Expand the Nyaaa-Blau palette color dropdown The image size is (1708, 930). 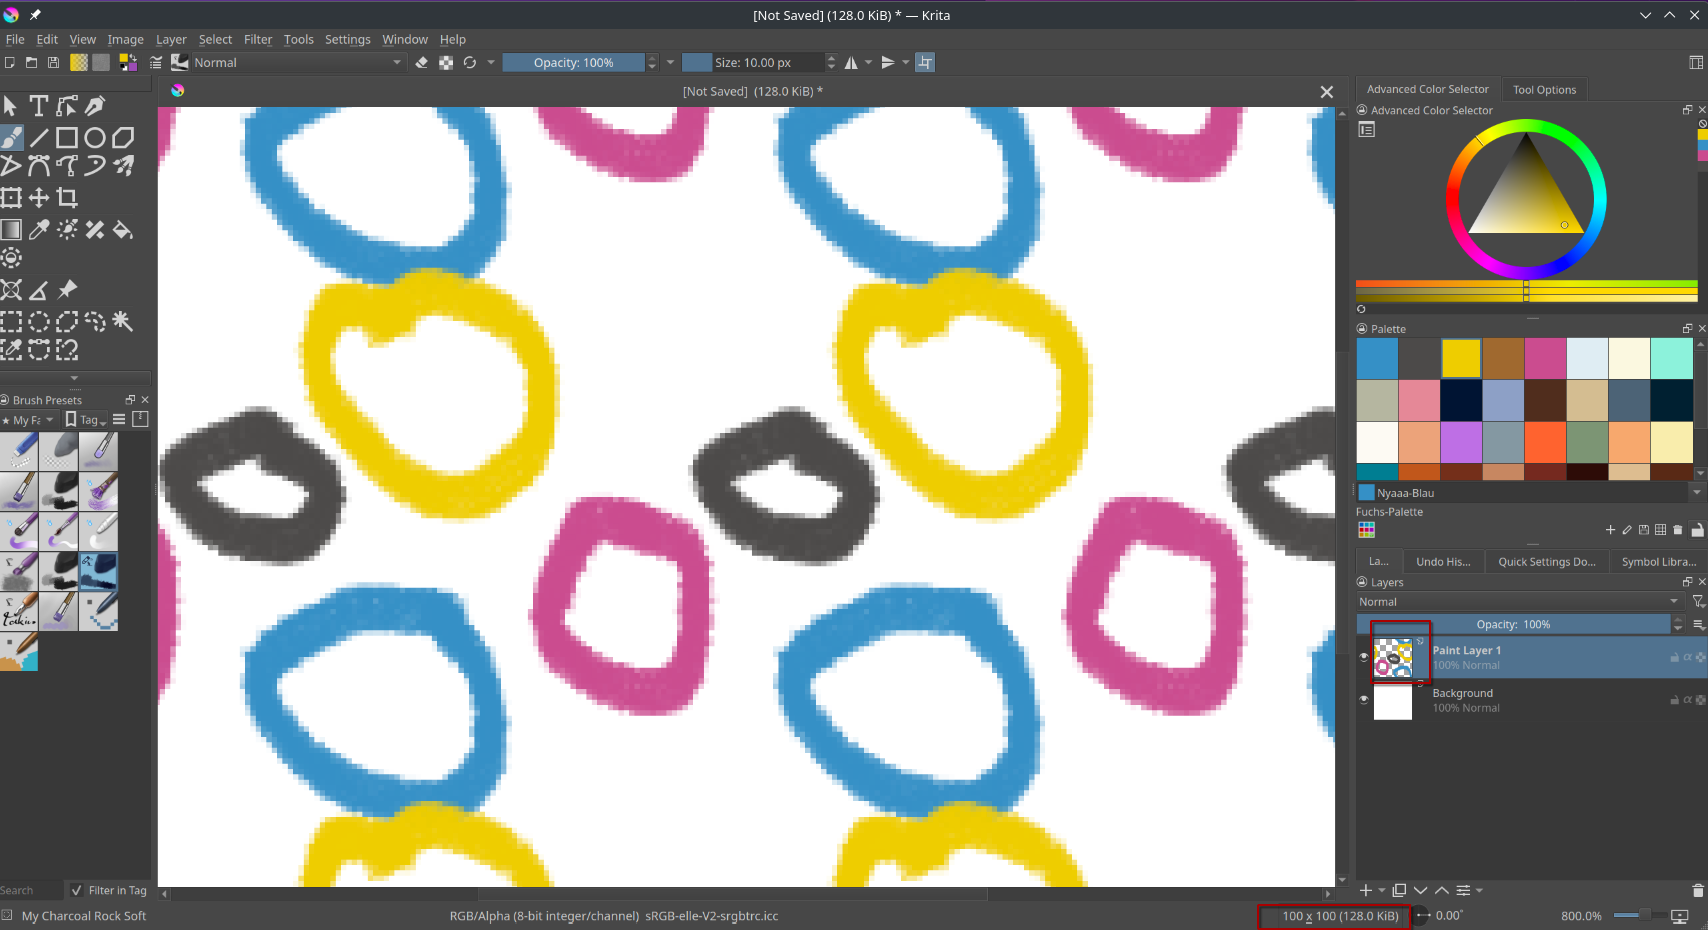(x=1696, y=493)
